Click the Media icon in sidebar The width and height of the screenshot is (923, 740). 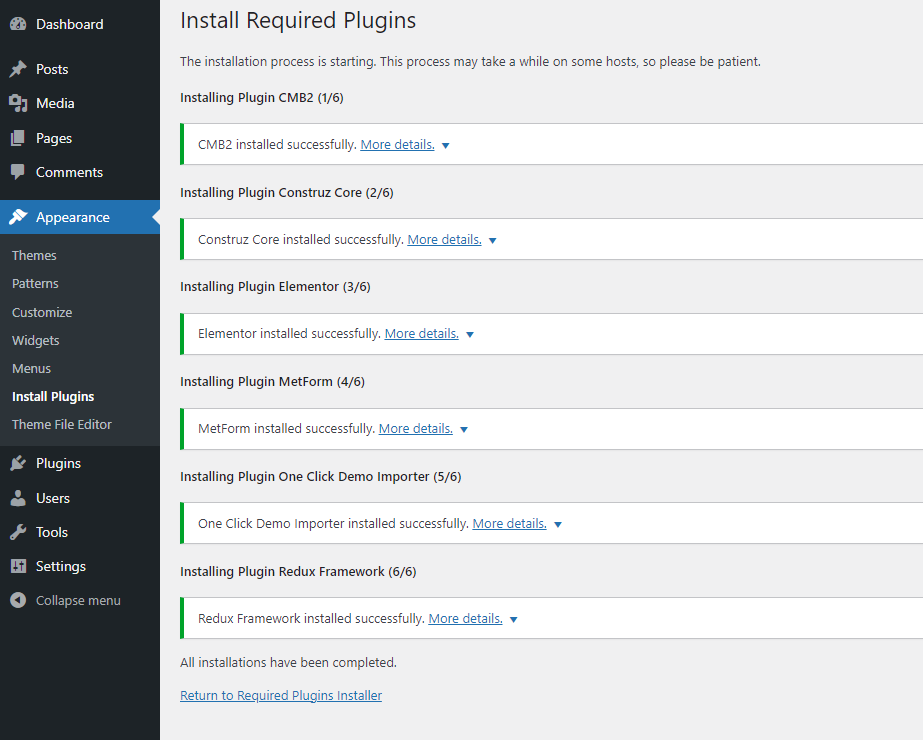point(18,104)
